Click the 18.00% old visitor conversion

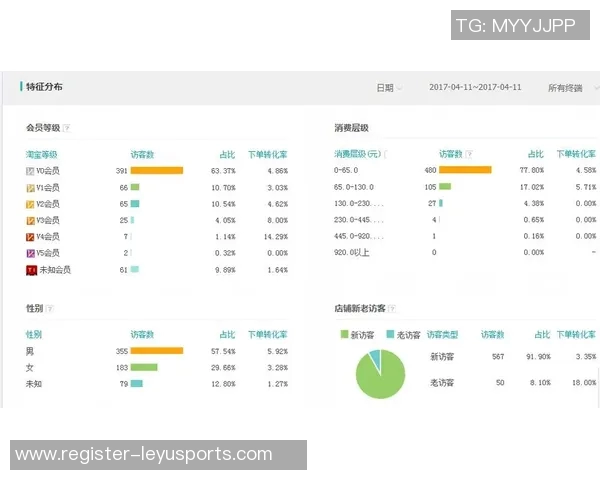(x=584, y=382)
